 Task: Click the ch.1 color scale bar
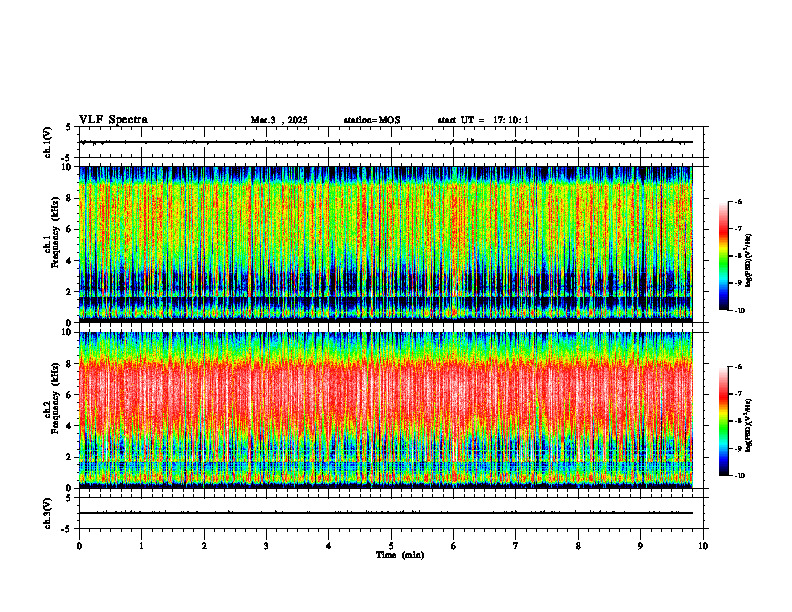723,256
